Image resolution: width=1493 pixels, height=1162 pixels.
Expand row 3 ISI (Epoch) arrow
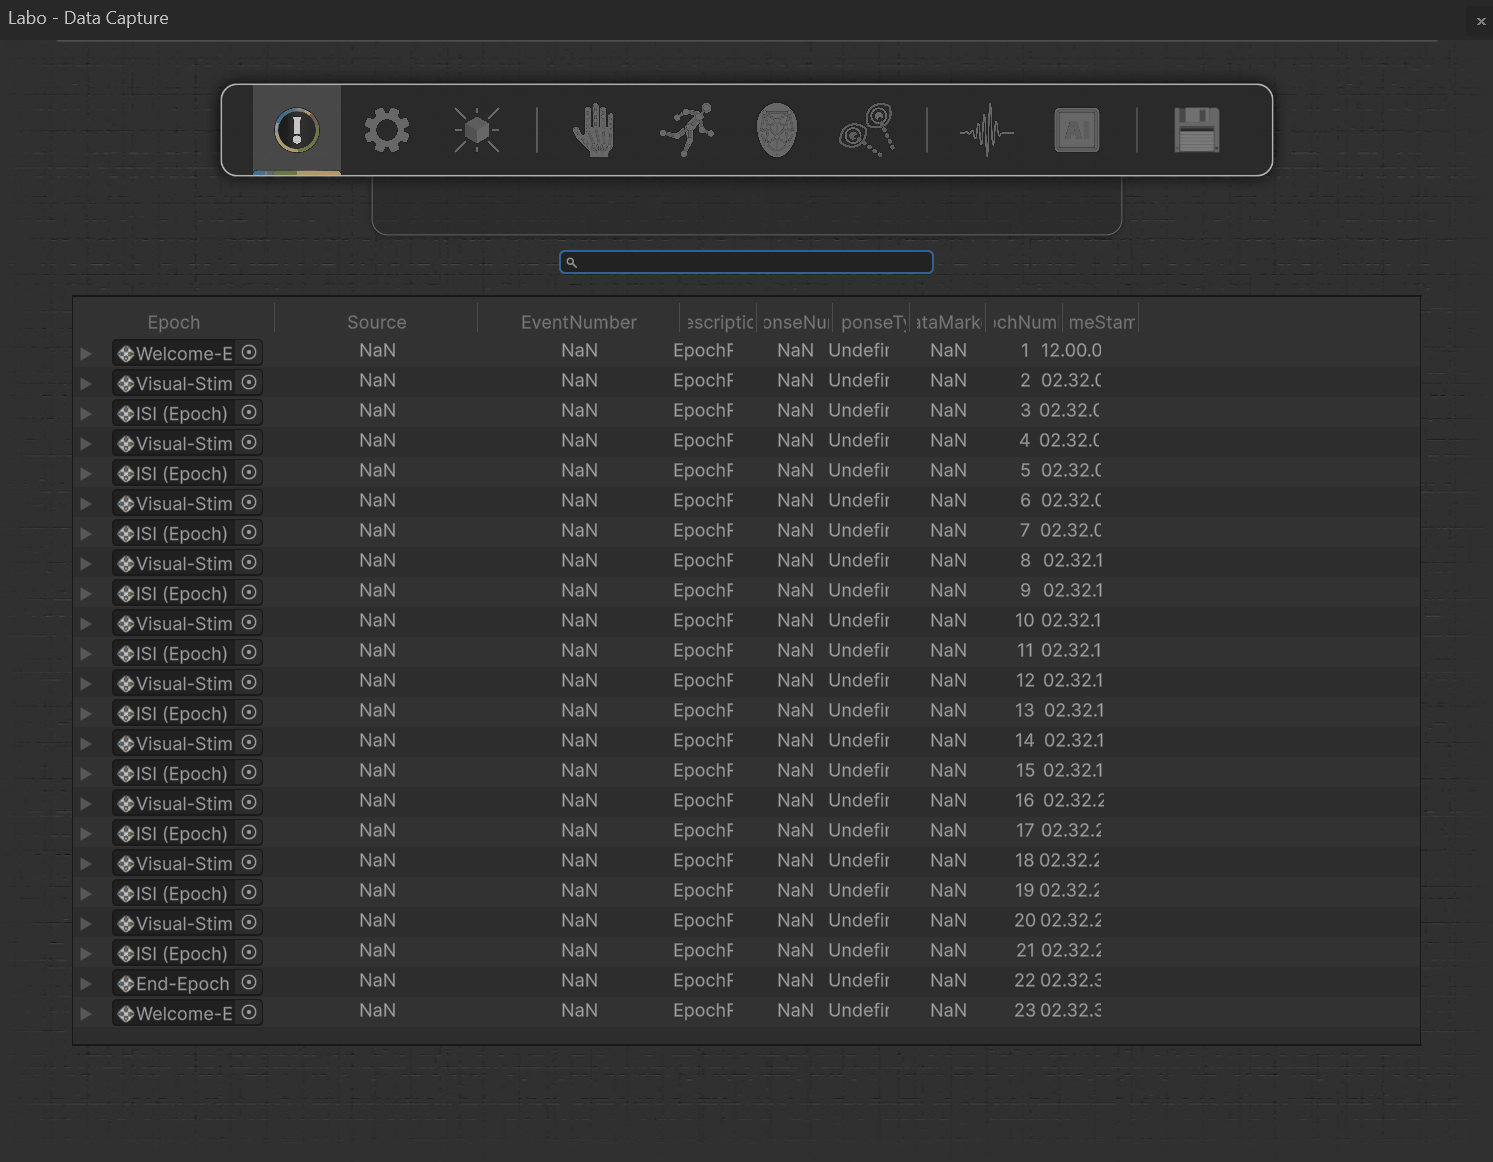pos(86,413)
